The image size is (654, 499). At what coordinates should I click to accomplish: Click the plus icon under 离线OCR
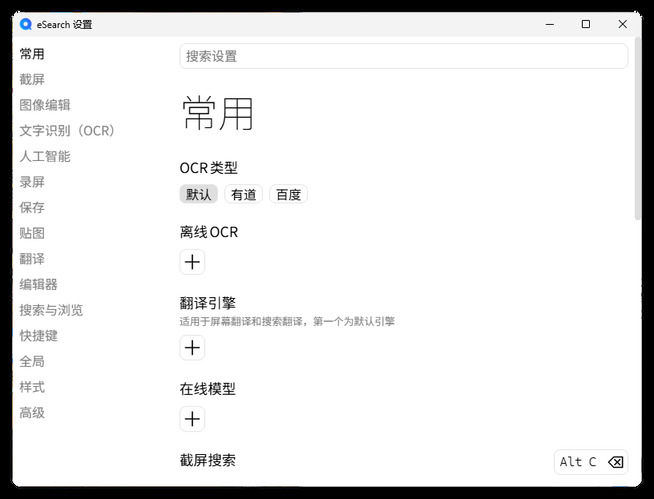(192, 262)
